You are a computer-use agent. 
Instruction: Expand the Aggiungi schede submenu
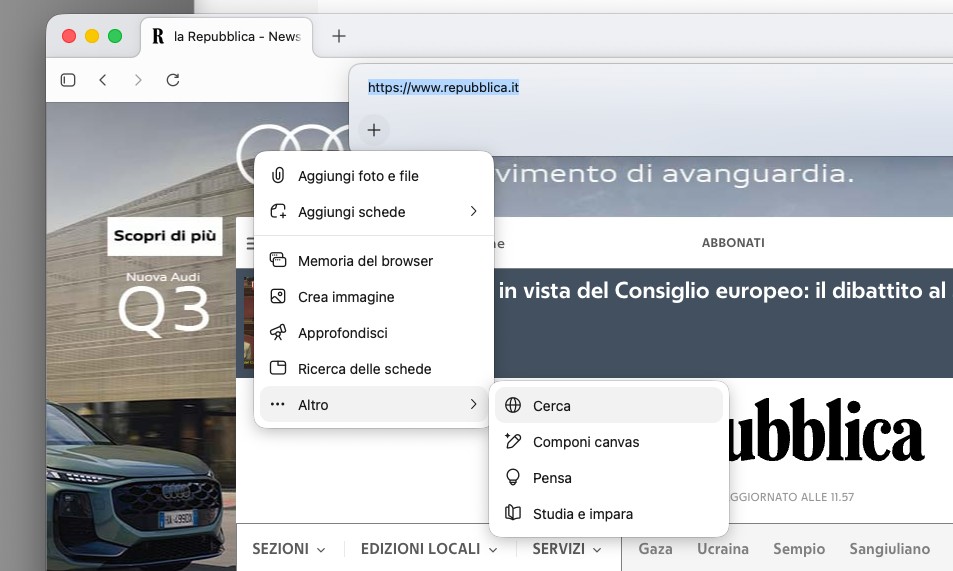tap(374, 212)
